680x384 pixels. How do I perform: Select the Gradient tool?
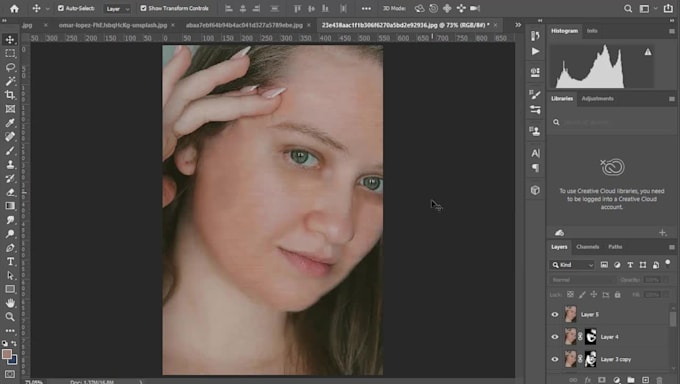tap(10, 206)
